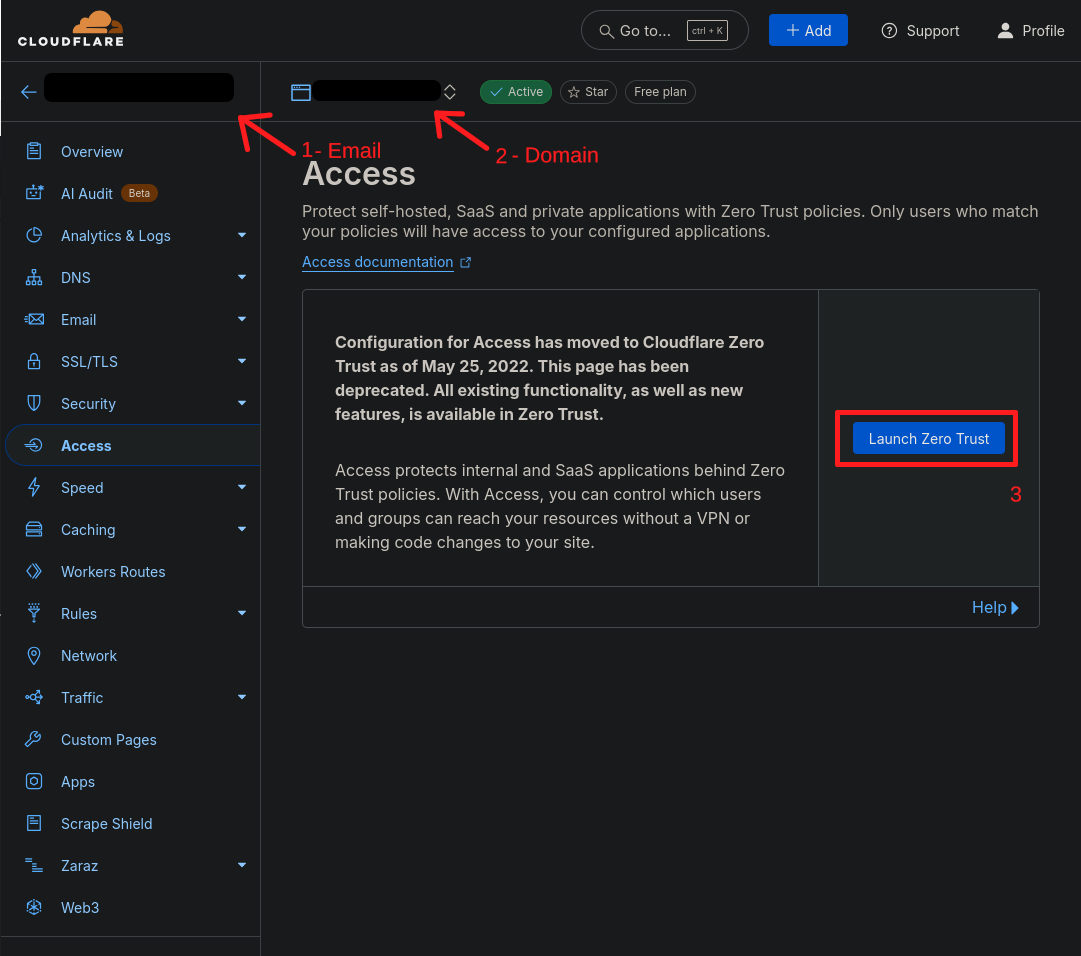Expand the Analytics & Logs submenu arrow
The height and width of the screenshot is (956, 1081).
242,235
